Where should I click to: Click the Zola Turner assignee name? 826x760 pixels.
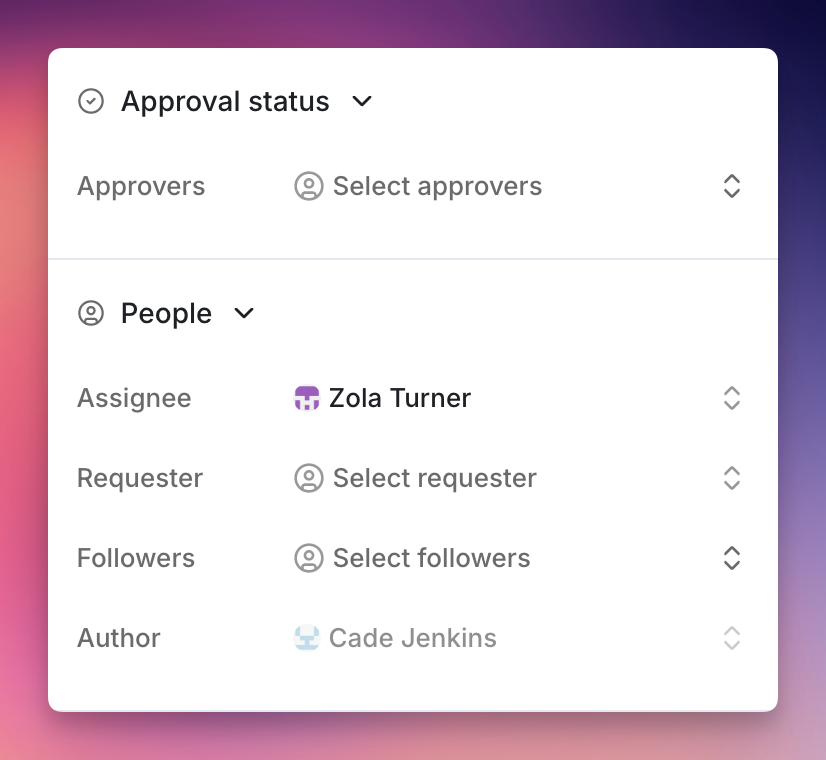tap(400, 398)
